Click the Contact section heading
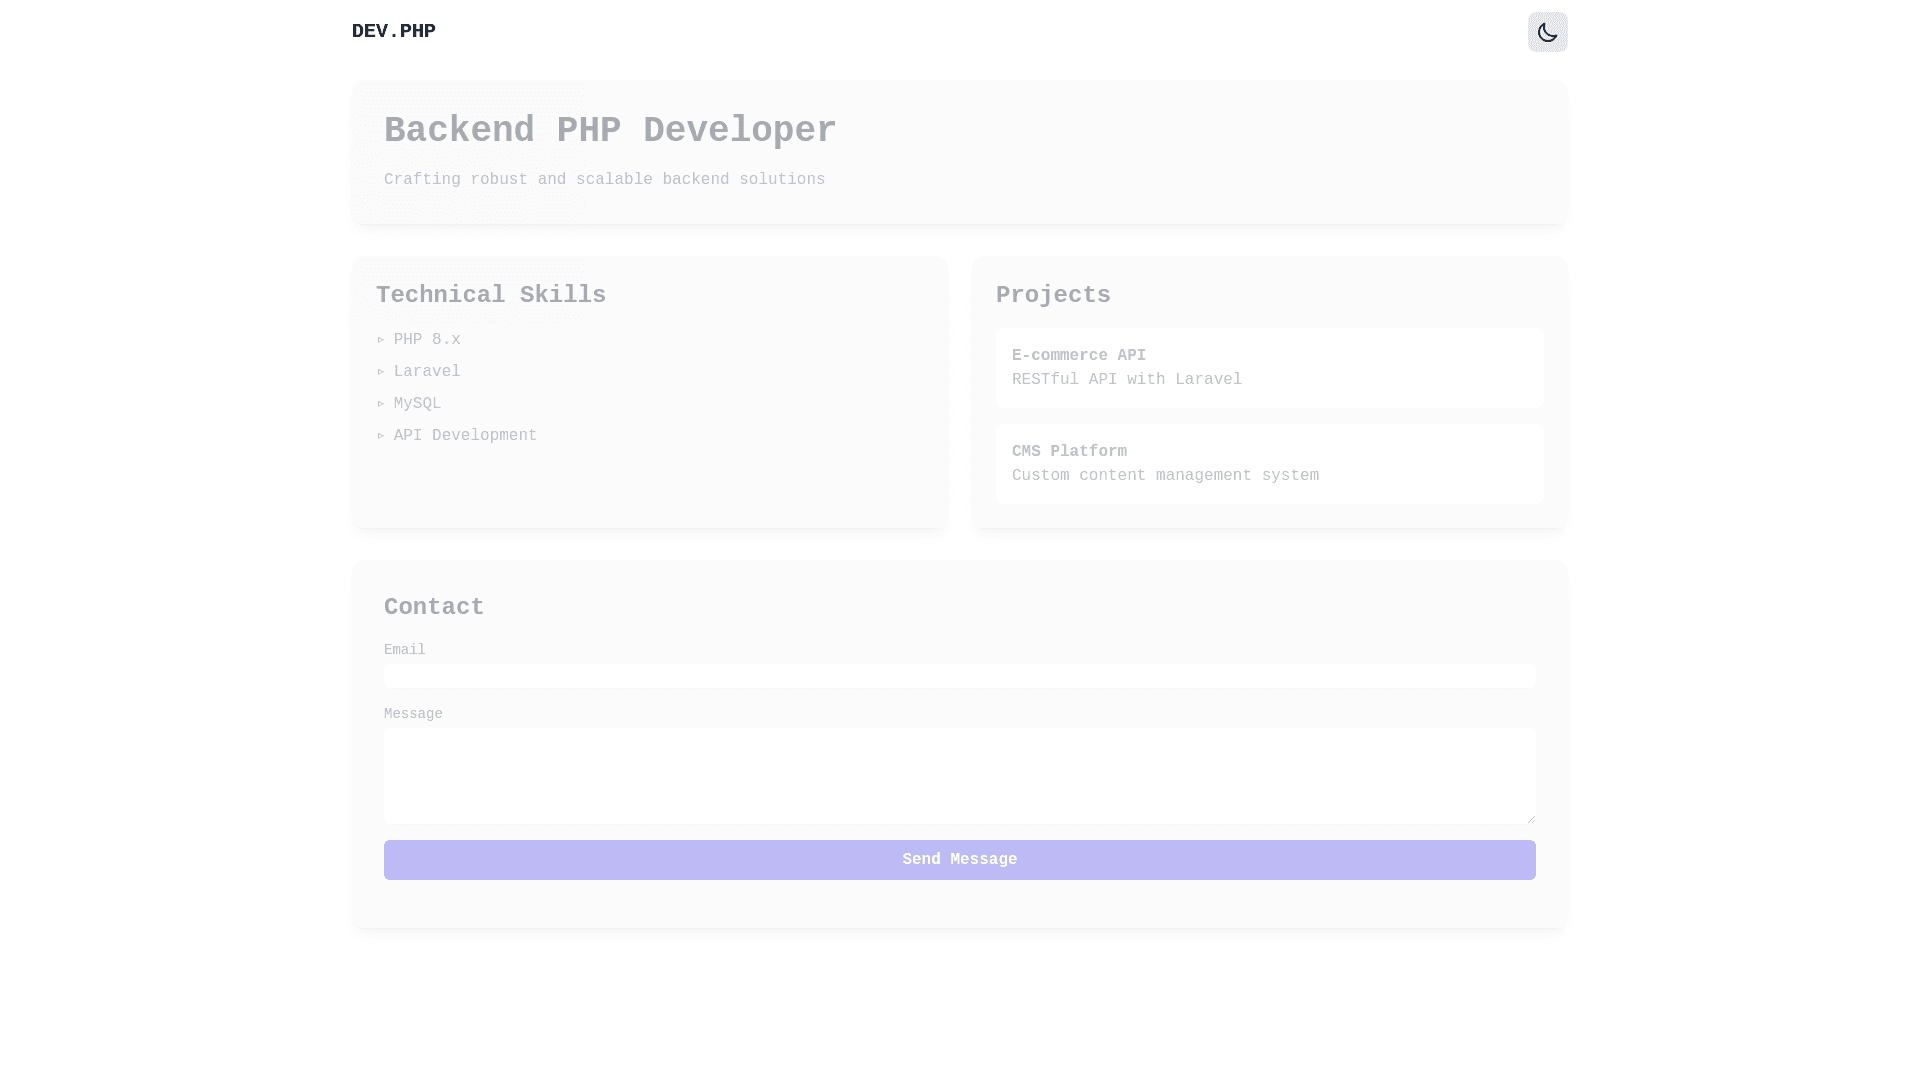Viewport: 1920px width, 1080px height. [x=434, y=607]
